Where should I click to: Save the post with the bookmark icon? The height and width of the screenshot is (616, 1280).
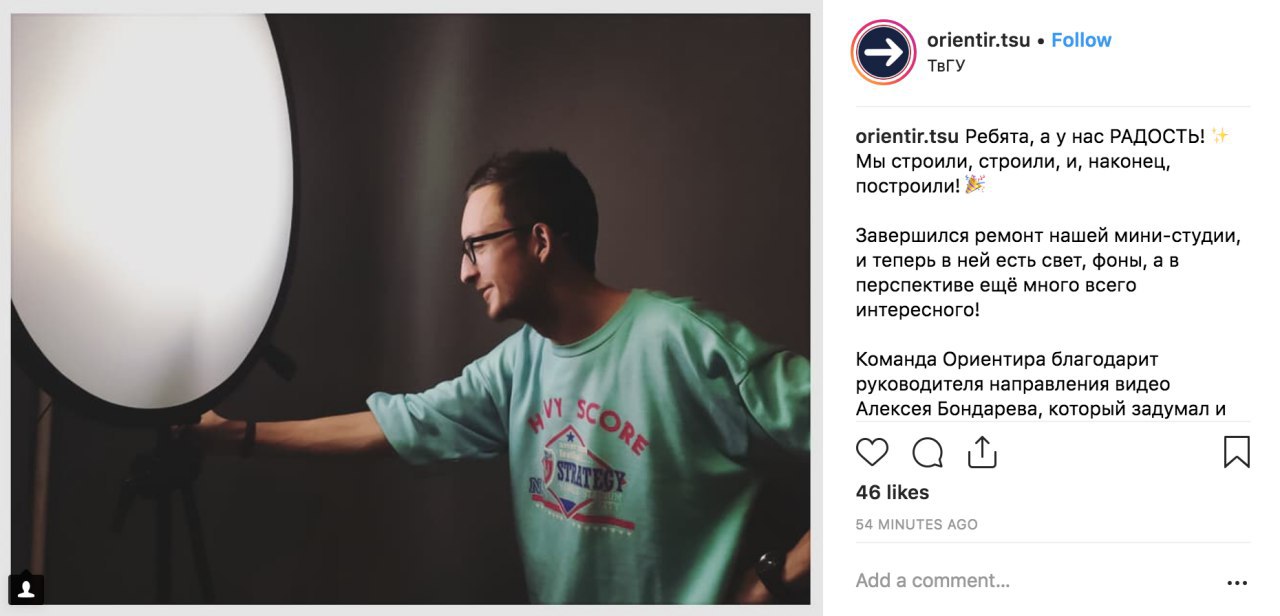(1237, 452)
